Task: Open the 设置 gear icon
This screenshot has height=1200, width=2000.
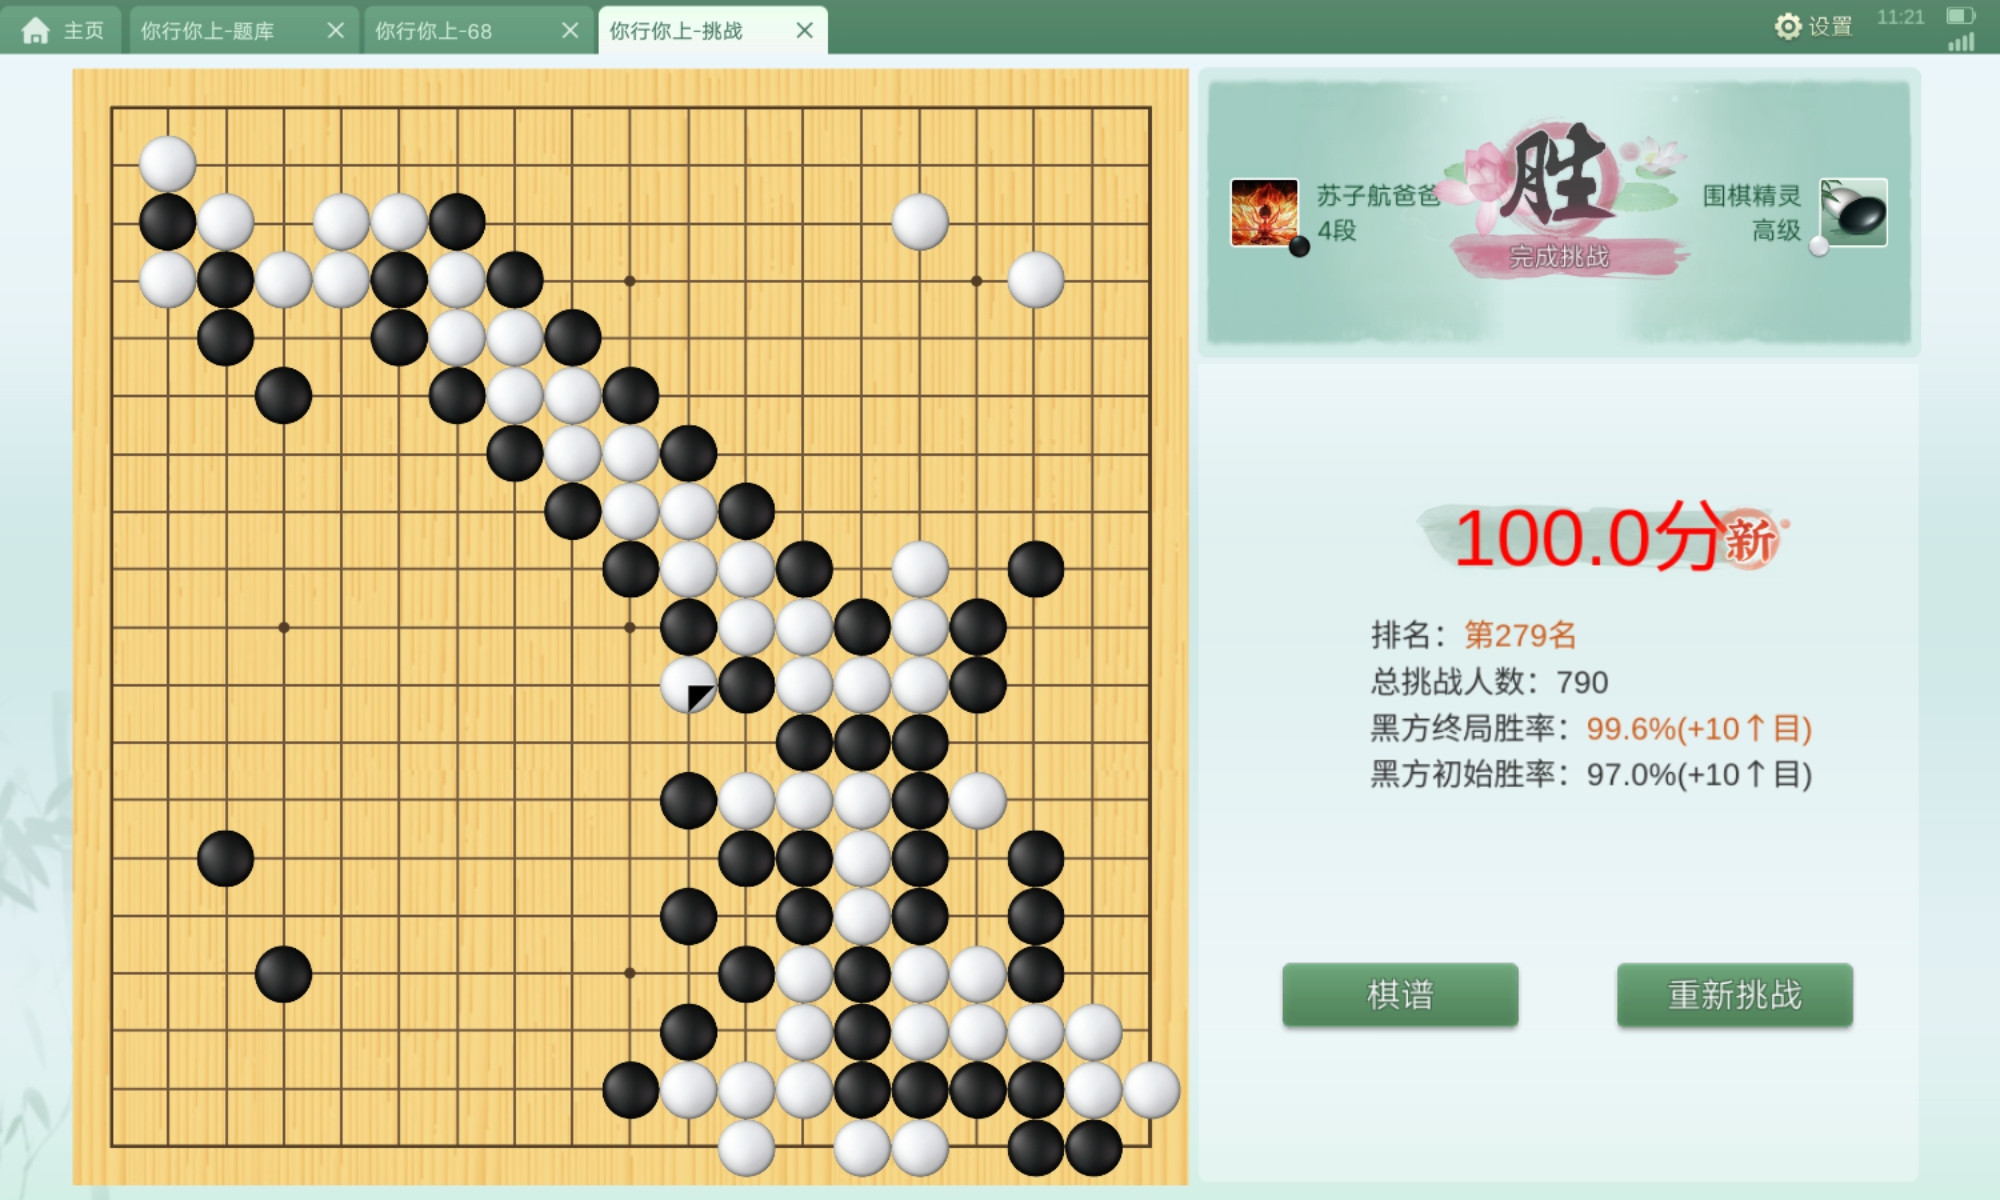Action: tap(1787, 27)
